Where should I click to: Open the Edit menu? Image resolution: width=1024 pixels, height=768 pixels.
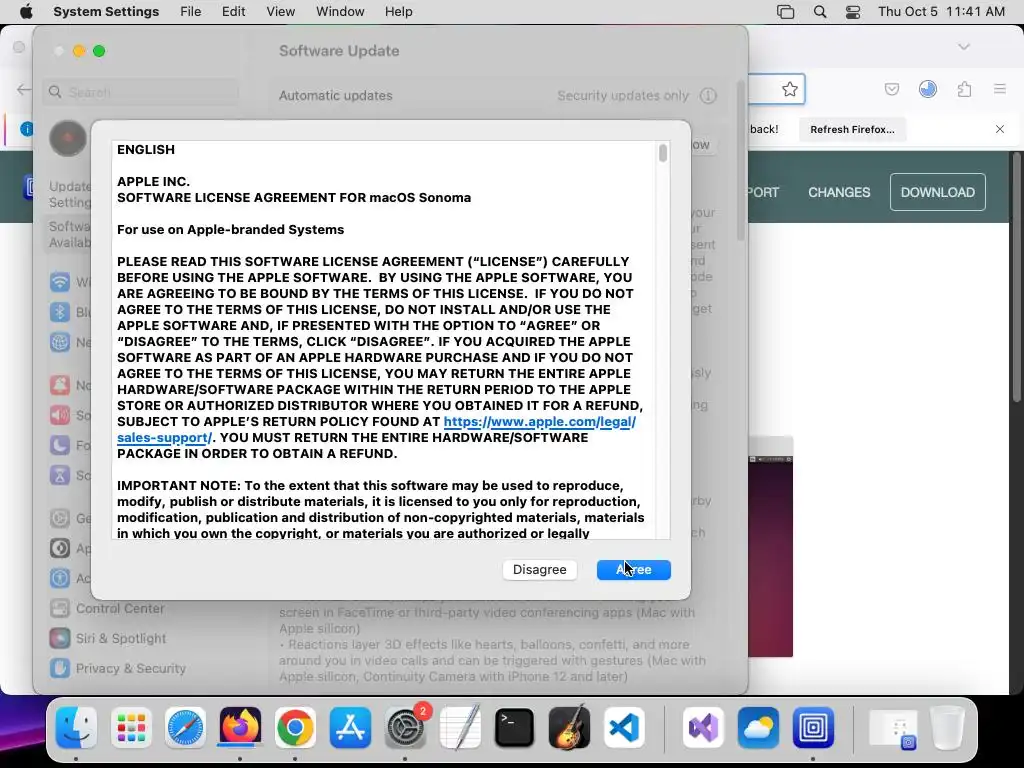click(233, 12)
